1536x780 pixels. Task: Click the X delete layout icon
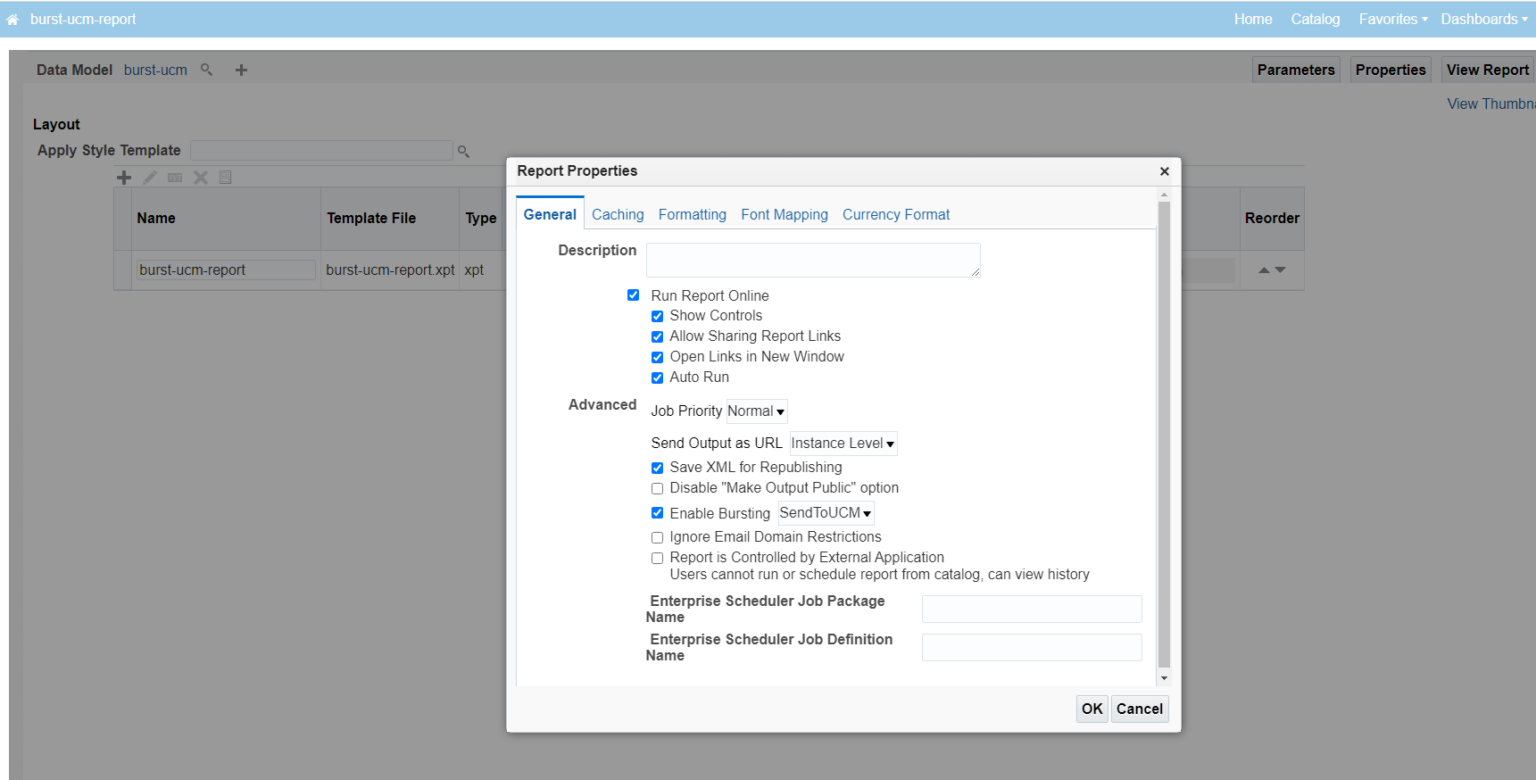point(200,177)
